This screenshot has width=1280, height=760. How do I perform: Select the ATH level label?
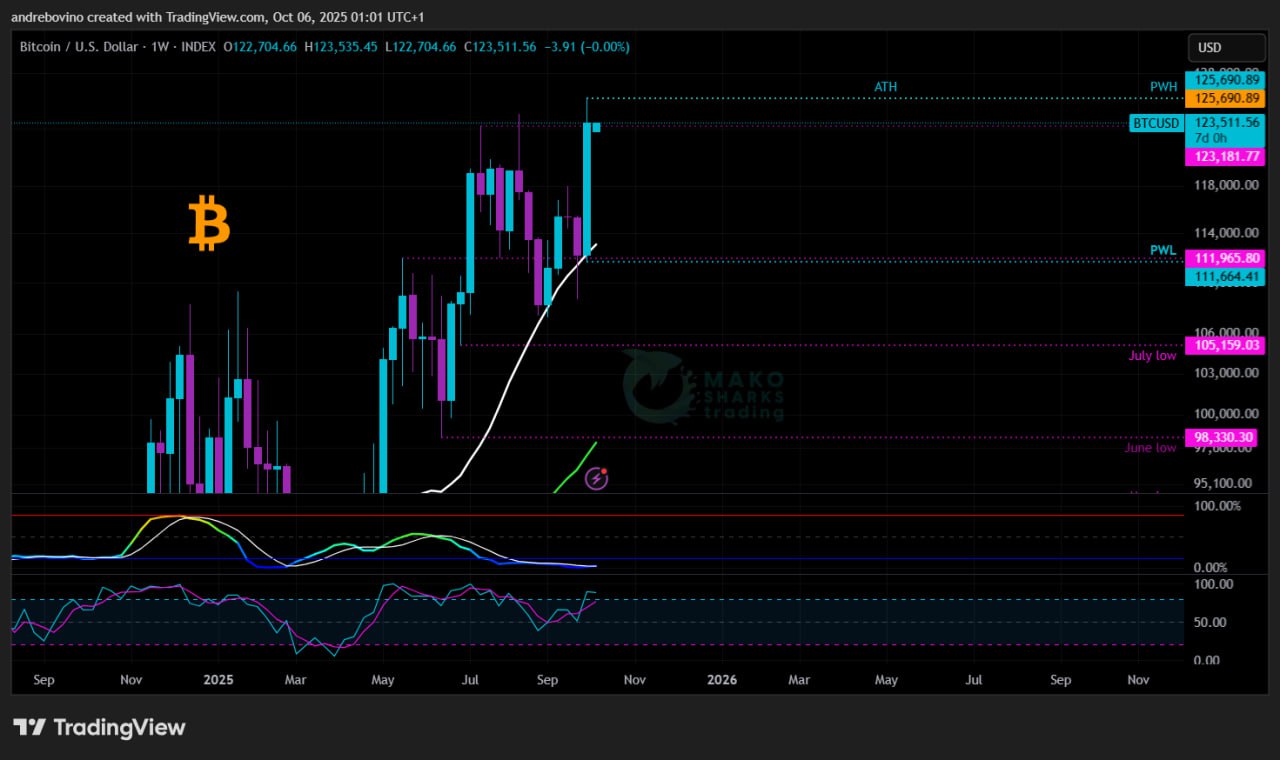(x=885, y=87)
